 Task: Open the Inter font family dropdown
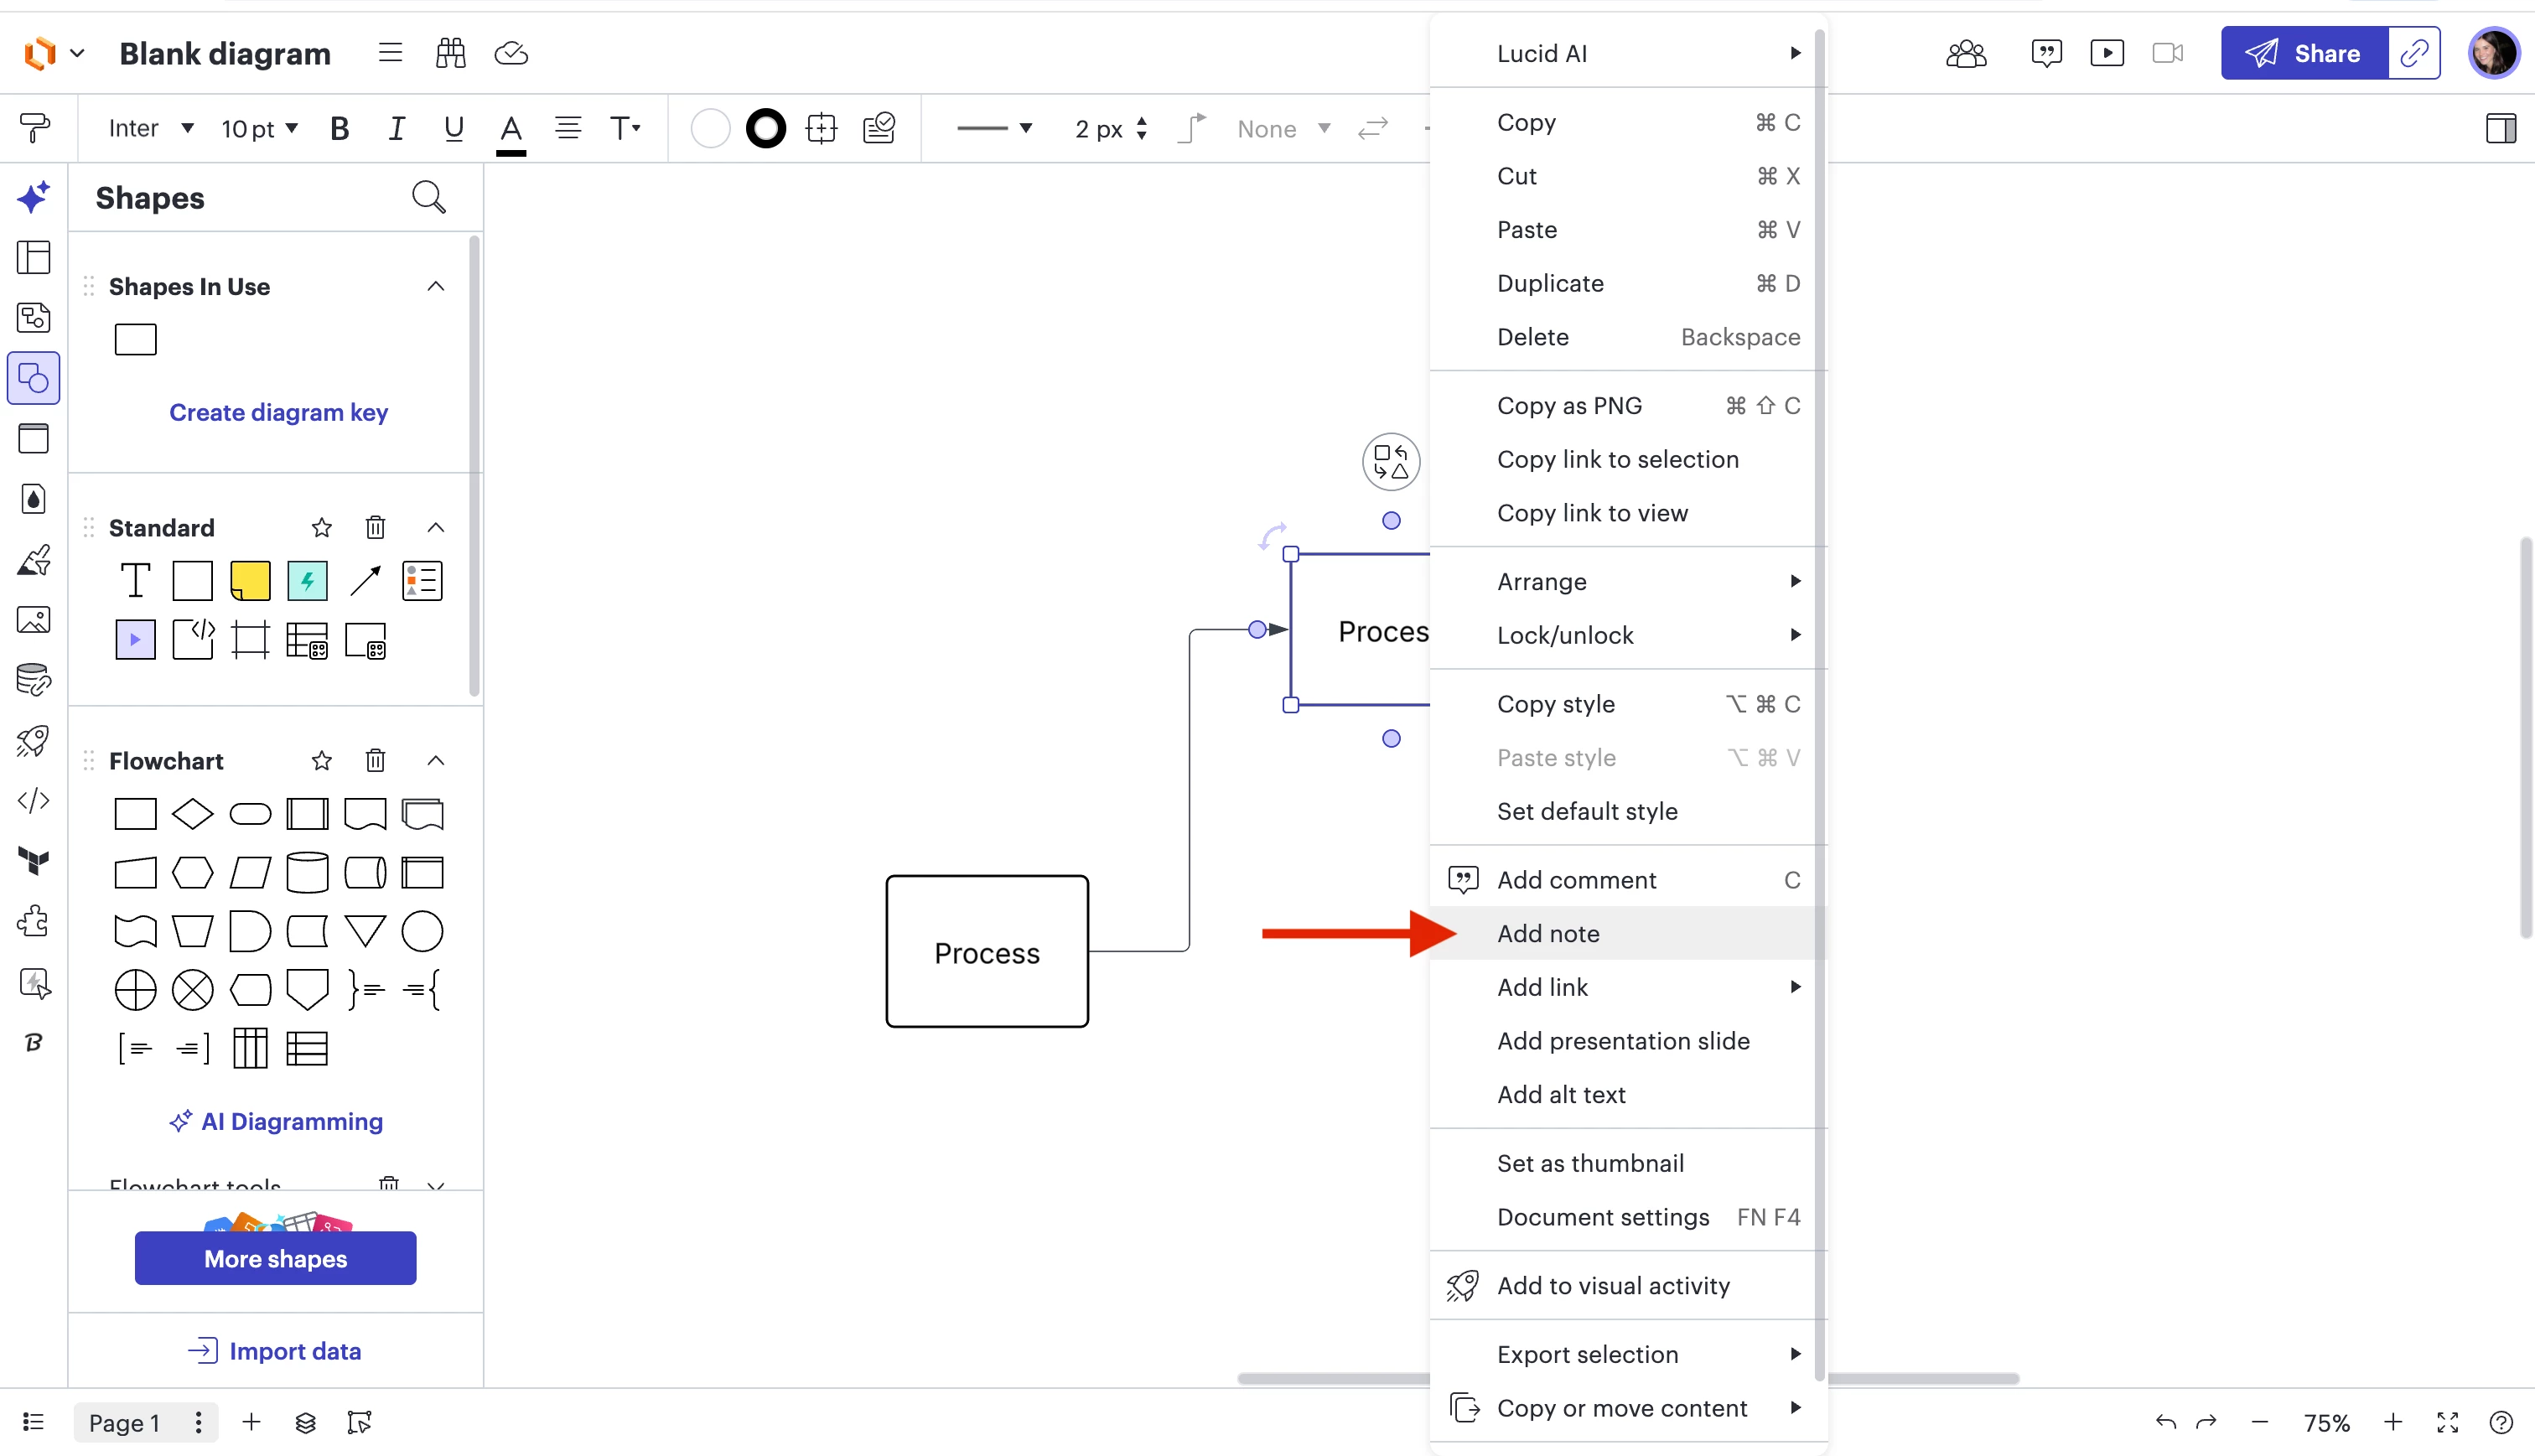(150, 128)
